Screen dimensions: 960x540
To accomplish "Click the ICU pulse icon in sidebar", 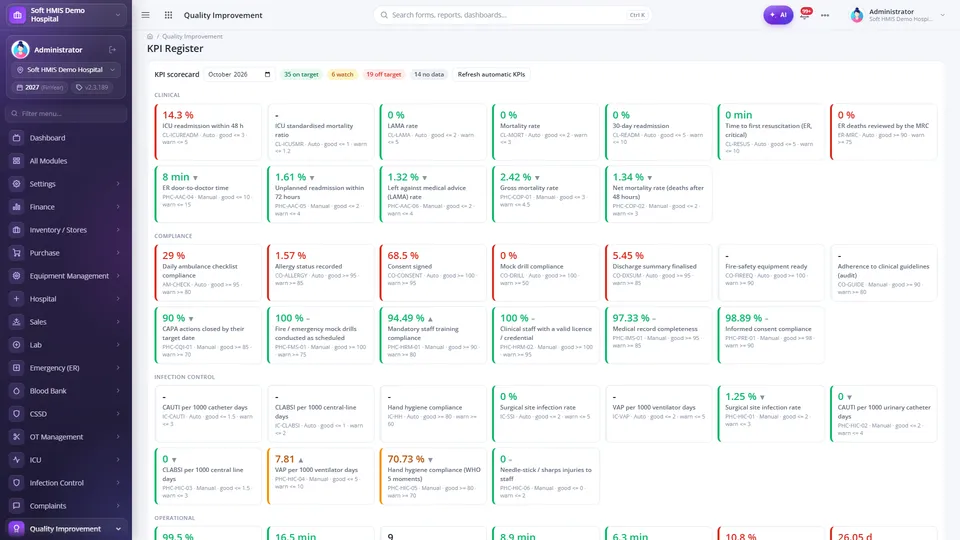I will [x=17, y=460].
